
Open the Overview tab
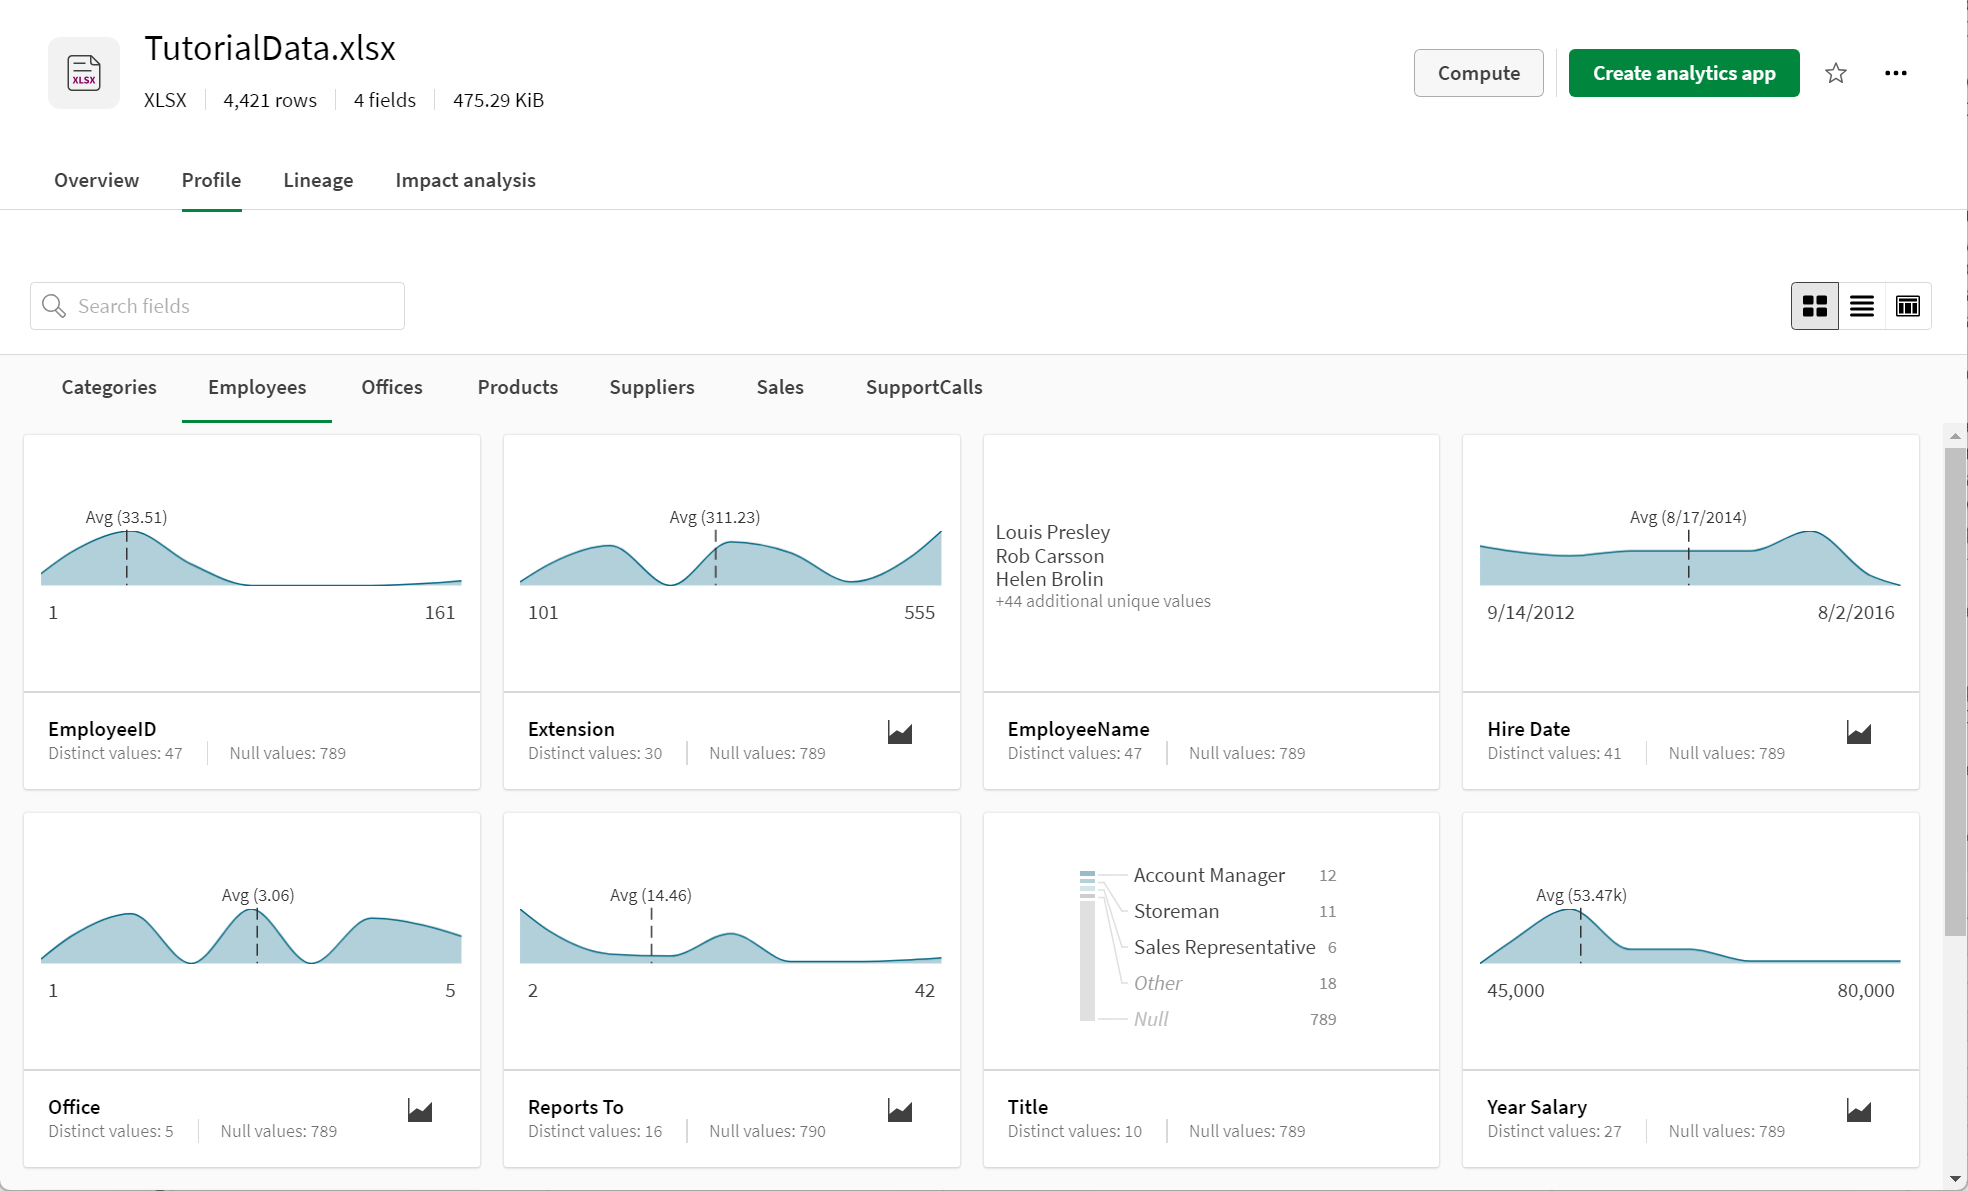(x=96, y=180)
